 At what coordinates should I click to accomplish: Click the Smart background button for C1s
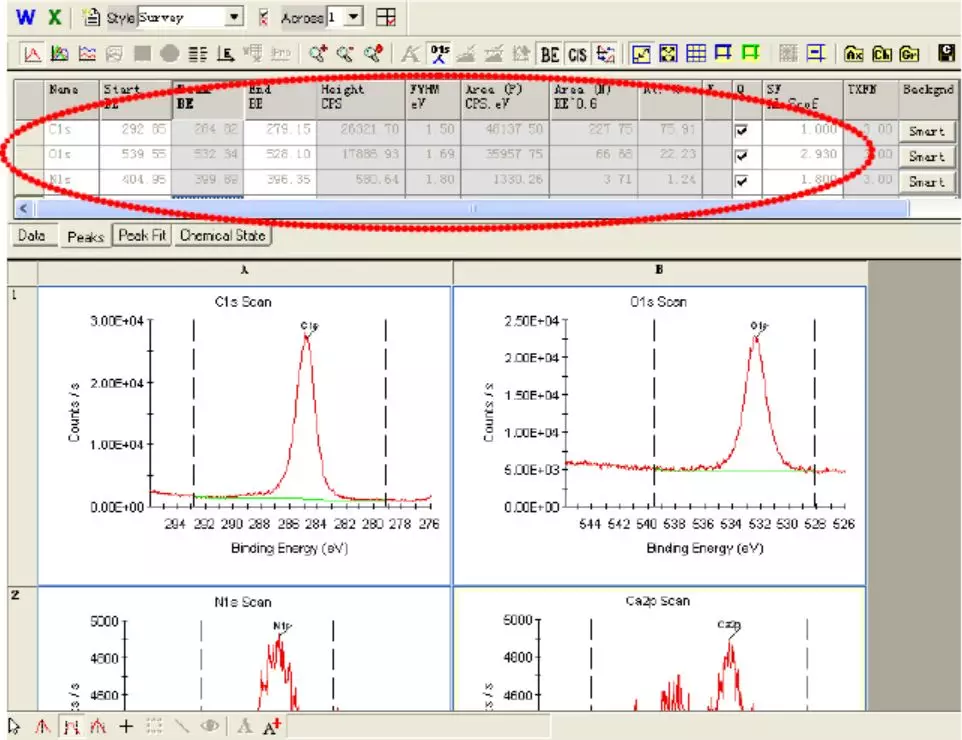tap(926, 130)
